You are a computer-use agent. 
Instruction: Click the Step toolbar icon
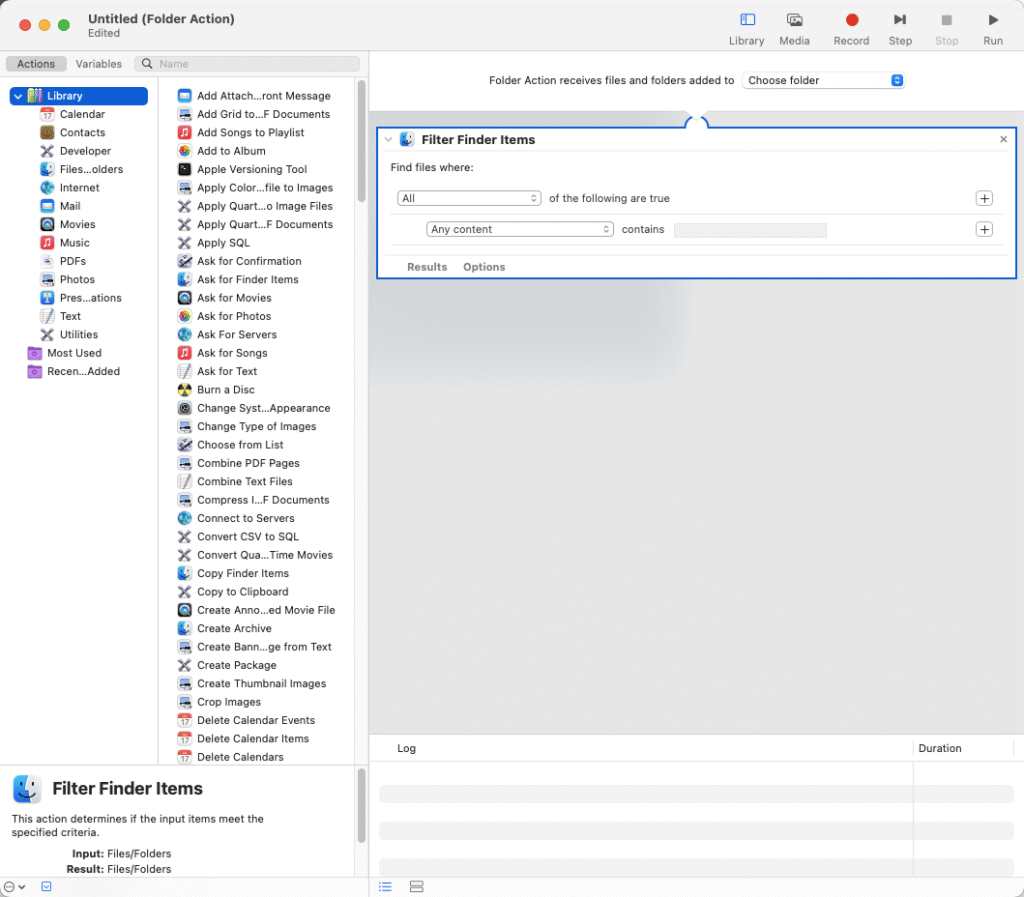click(900, 20)
